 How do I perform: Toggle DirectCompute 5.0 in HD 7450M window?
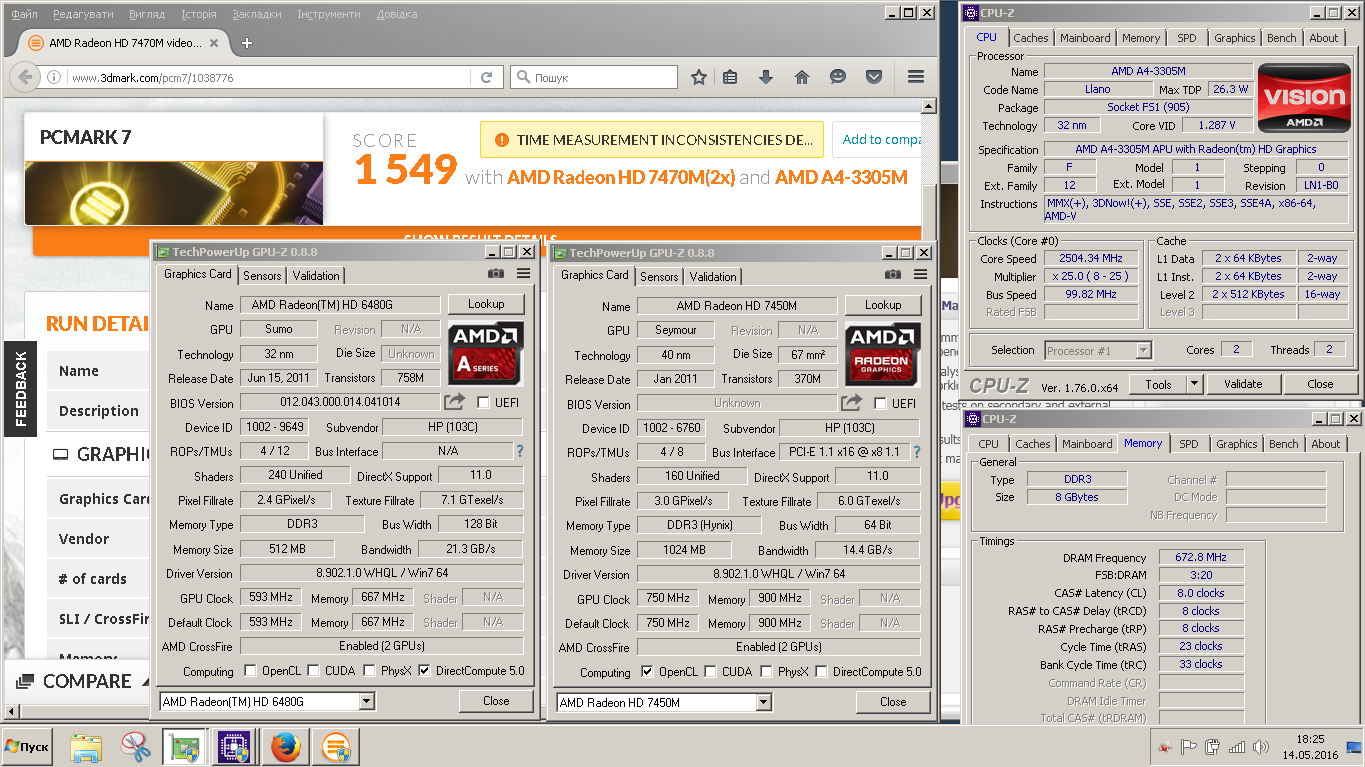point(822,671)
